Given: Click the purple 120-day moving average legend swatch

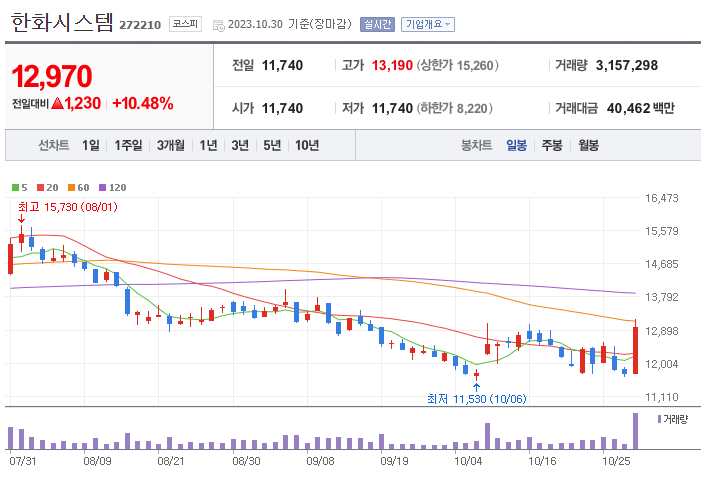Looking at the screenshot, I should tap(103, 188).
